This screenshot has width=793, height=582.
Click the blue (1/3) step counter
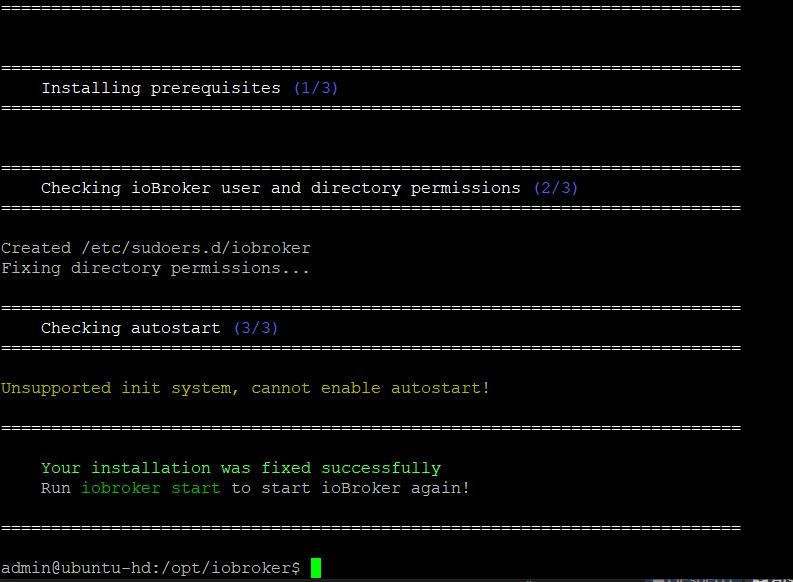(316, 88)
